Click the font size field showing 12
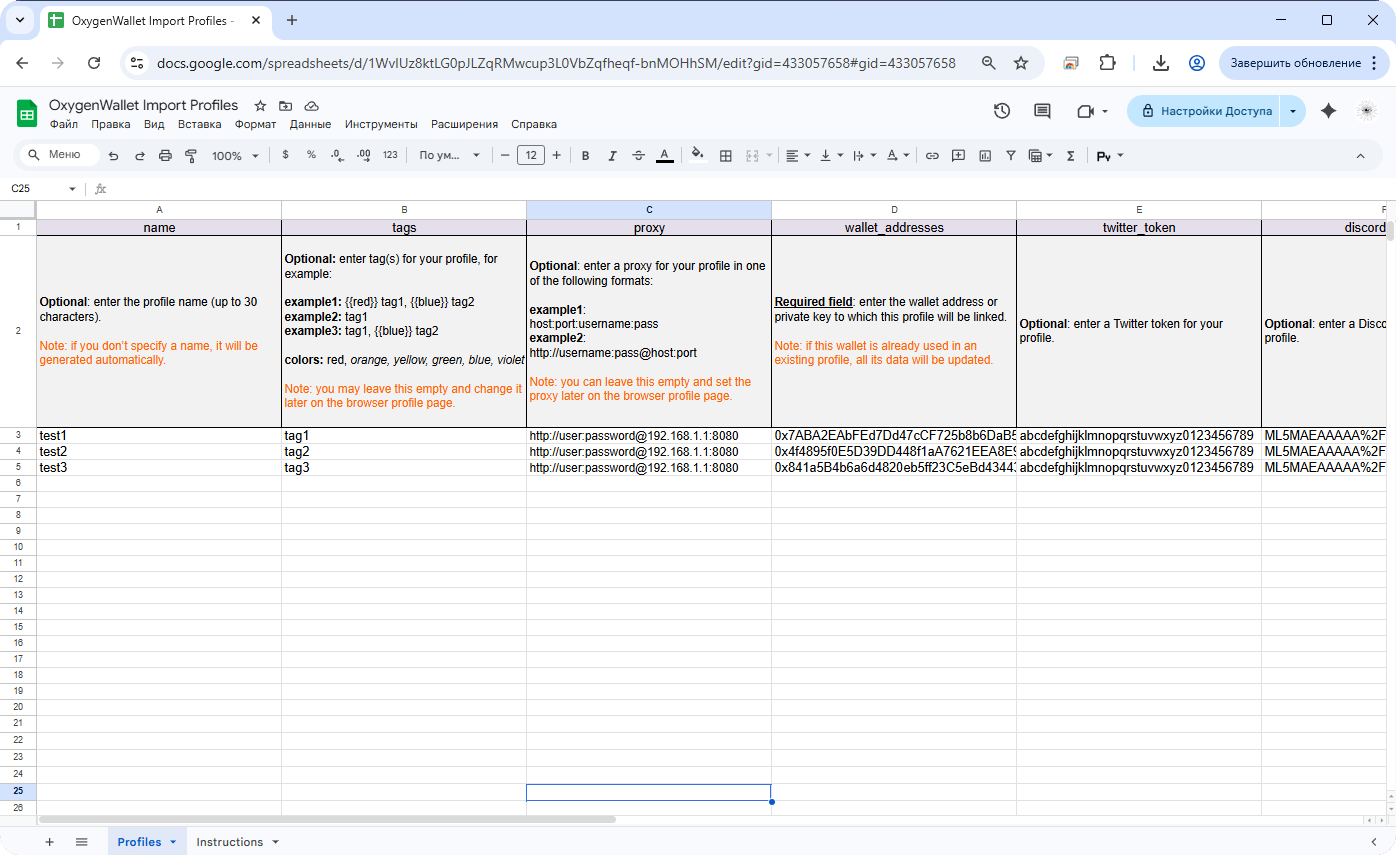1396x855 pixels. coord(531,155)
